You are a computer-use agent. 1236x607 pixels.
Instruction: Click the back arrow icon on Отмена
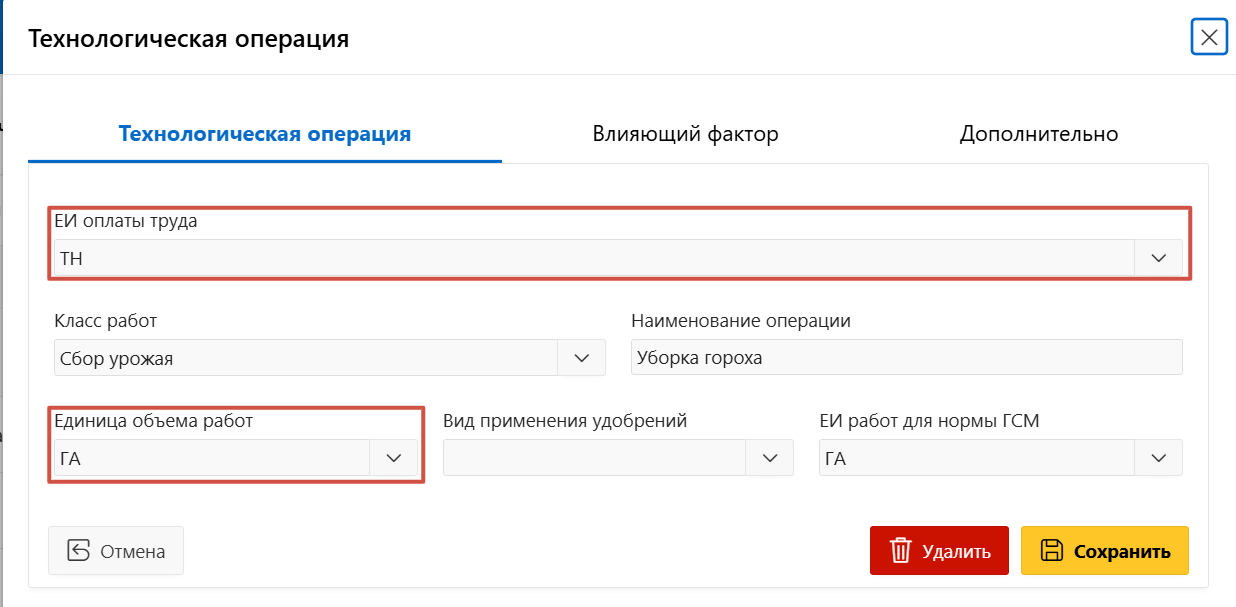(79, 551)
